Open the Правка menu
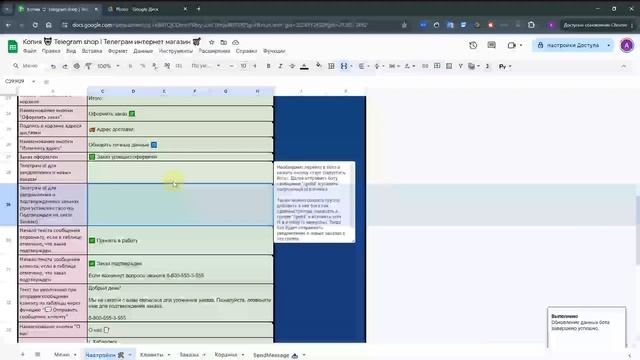 51,51
